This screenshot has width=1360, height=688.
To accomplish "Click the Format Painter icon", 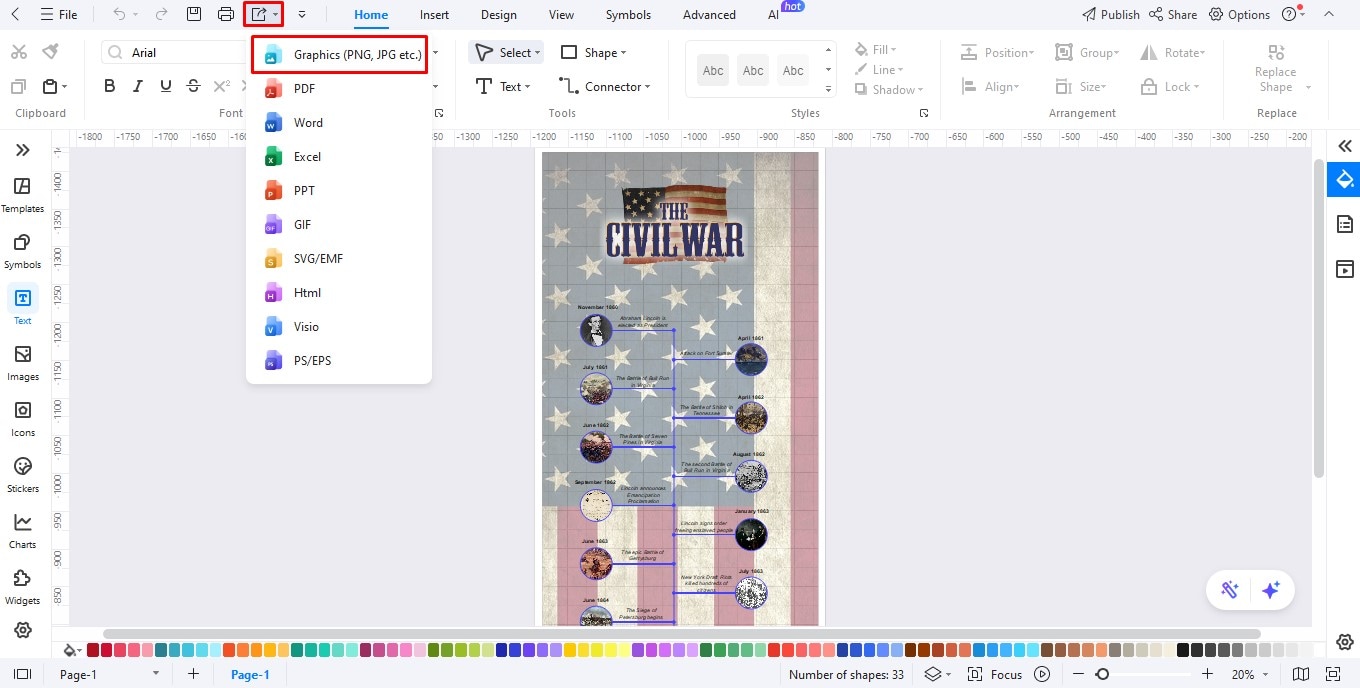I will (50, 52).
